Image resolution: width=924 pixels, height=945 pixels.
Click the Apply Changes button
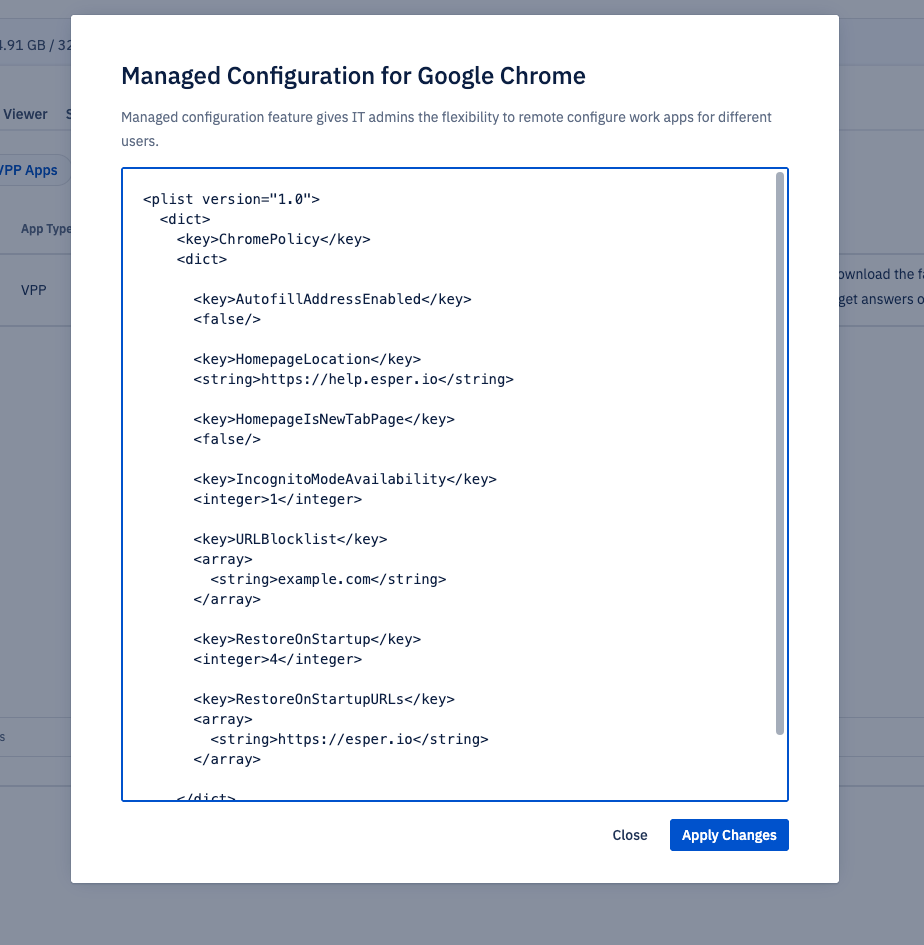click(x=729, y=835)
